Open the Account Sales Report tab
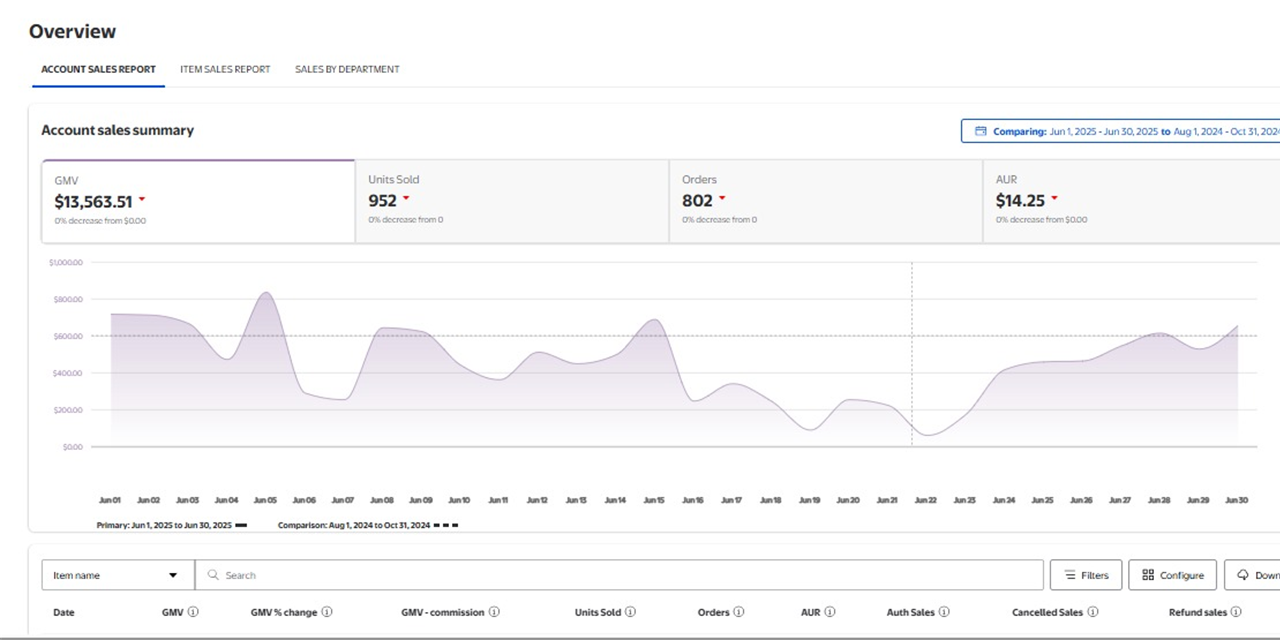Viewport: 1280px width, 640px height. (x=98, y=70)
